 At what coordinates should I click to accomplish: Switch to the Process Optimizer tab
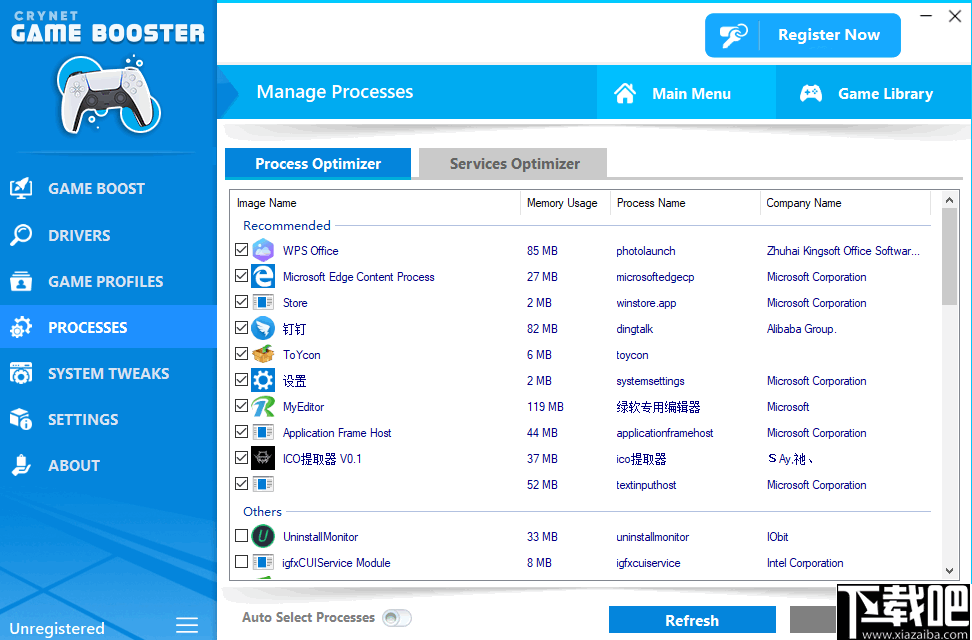pyautogui.click(x=318, y=164)
